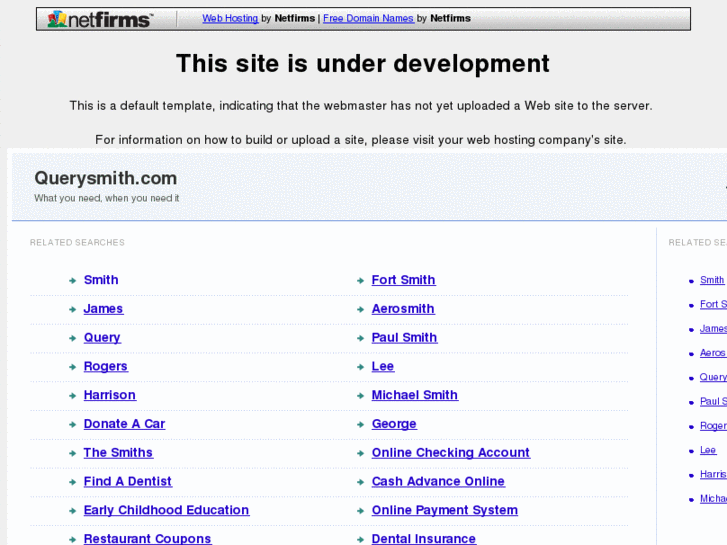
Task: Open the Paul Smith link in main list
Action: 404,338
